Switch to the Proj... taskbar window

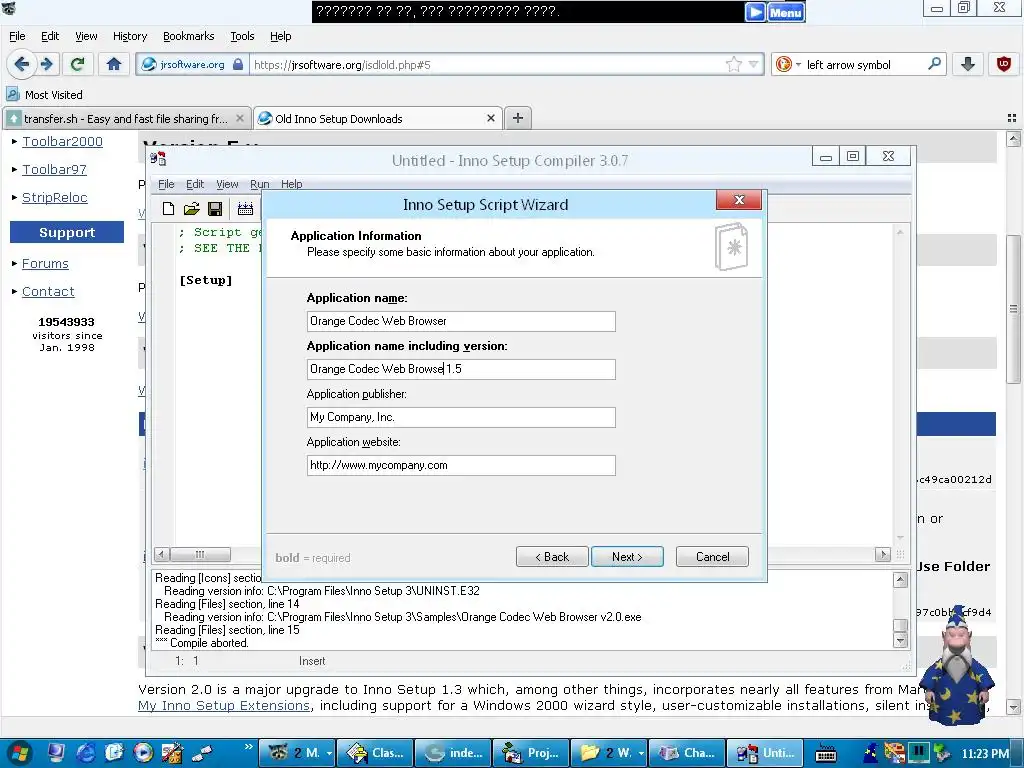click(x=530, y=753)
